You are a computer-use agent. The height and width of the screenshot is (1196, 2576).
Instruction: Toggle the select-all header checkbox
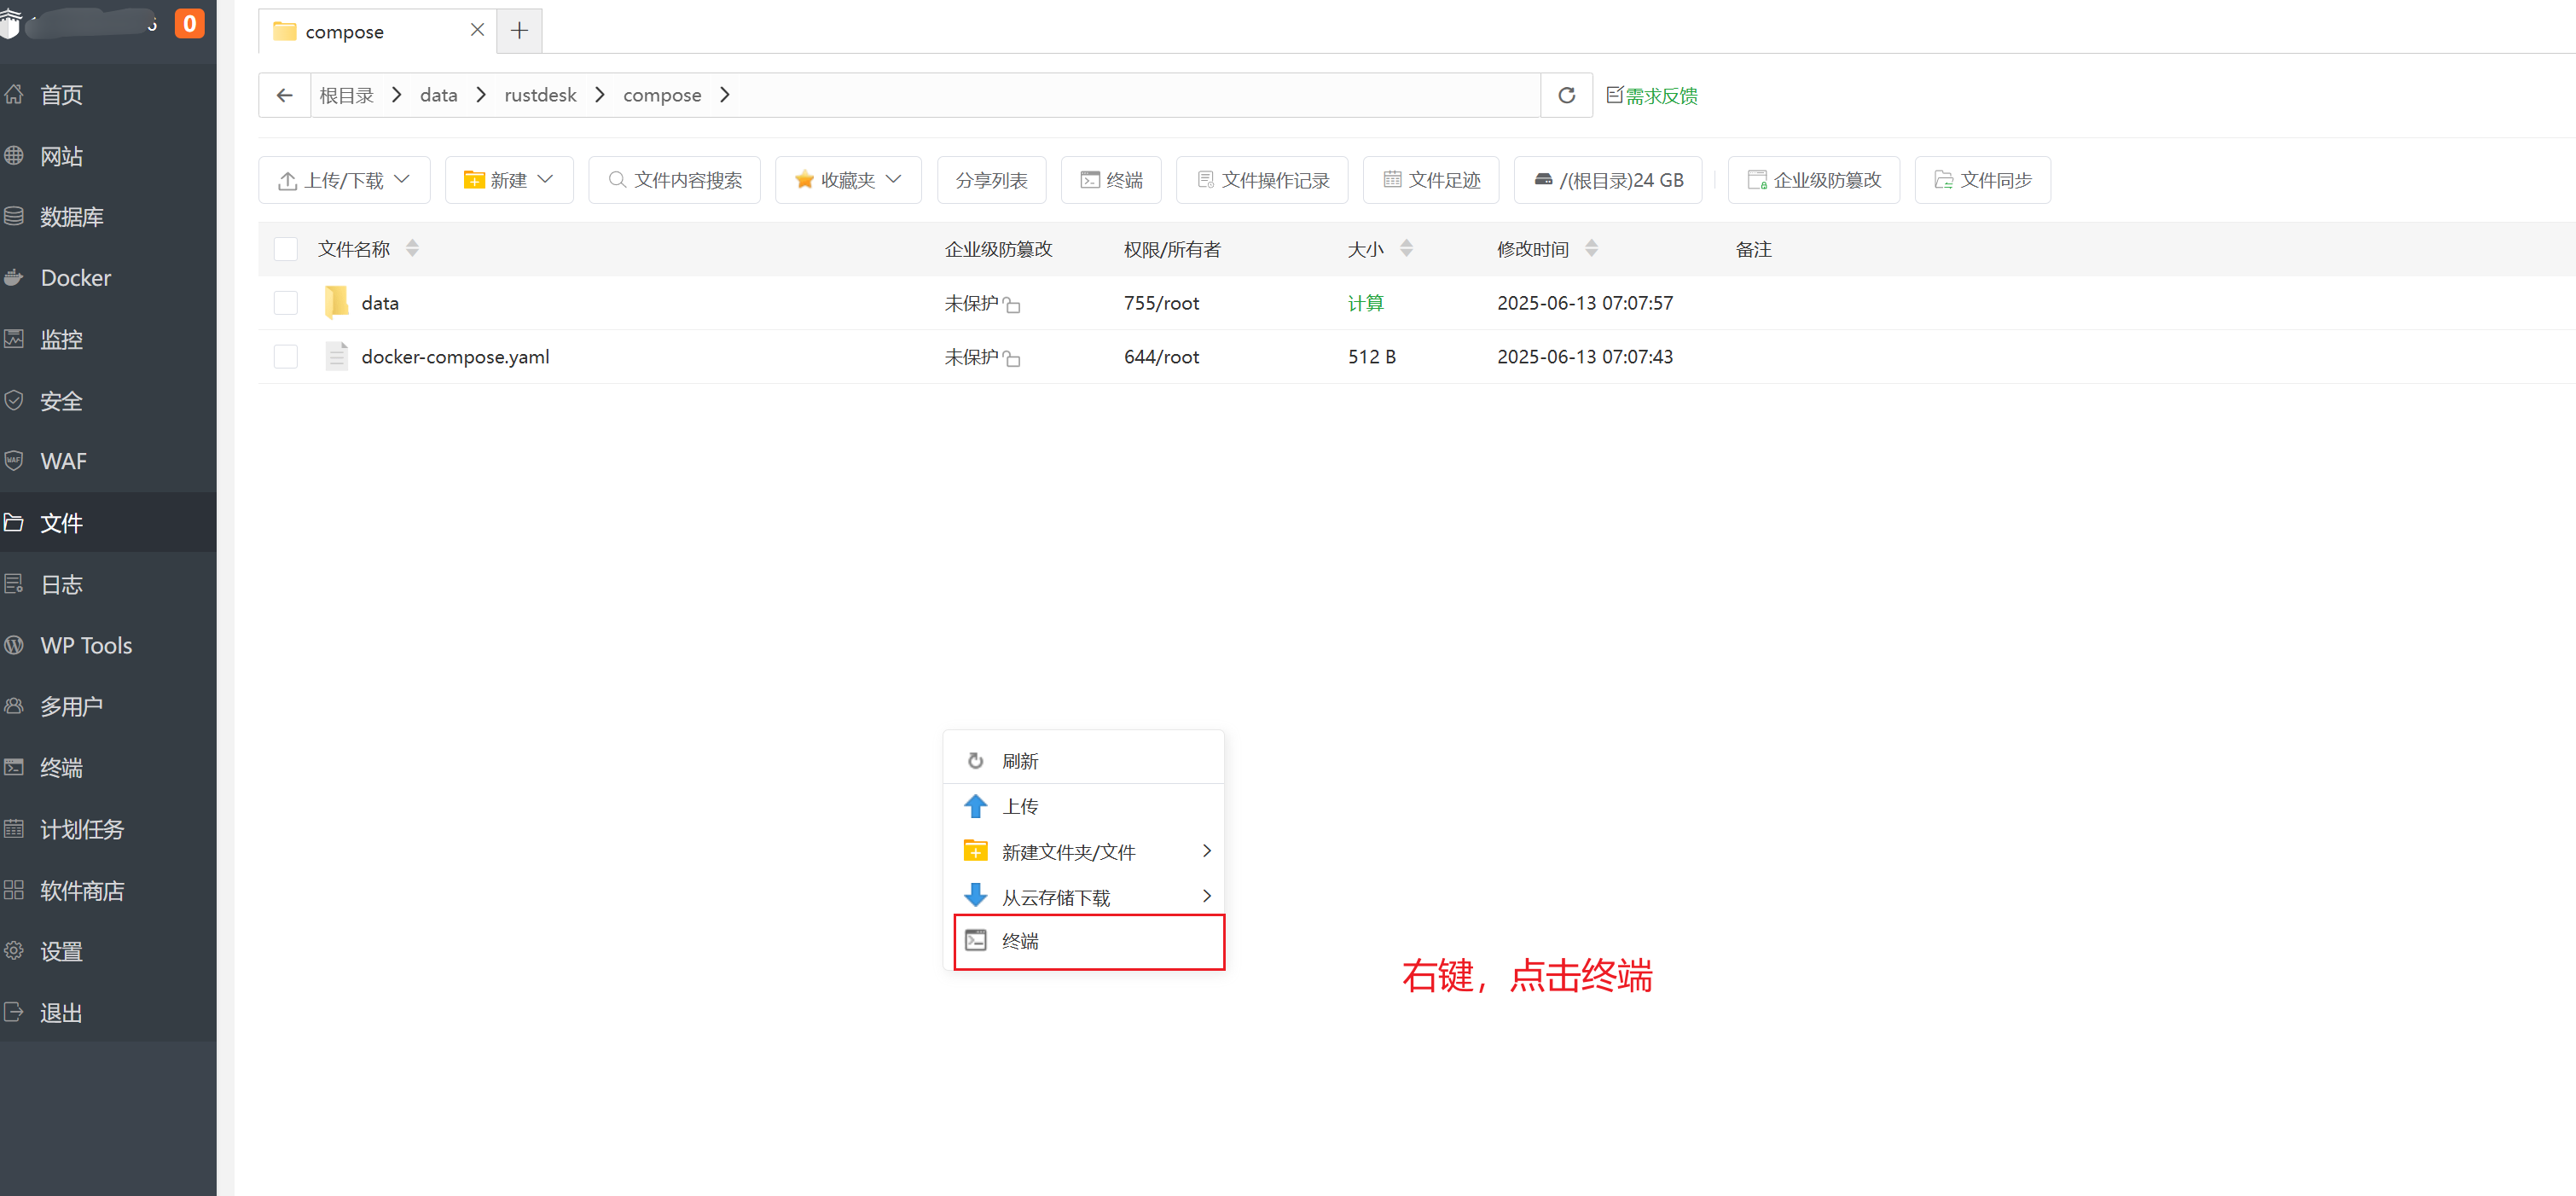pyautogui.click(x=286, y=249)
